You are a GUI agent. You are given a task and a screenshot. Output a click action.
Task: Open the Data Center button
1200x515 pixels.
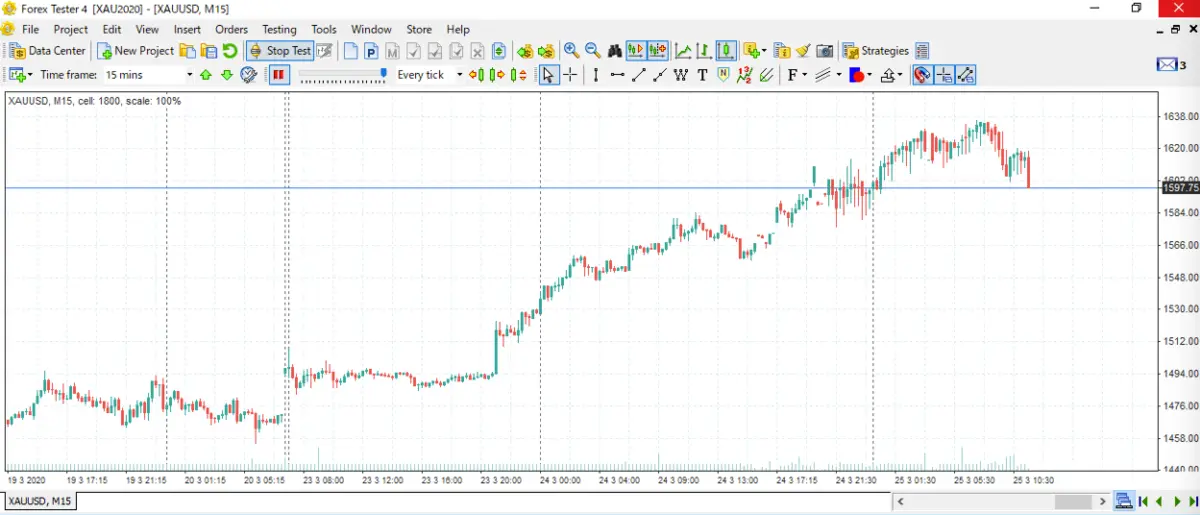tap(48, 50)
